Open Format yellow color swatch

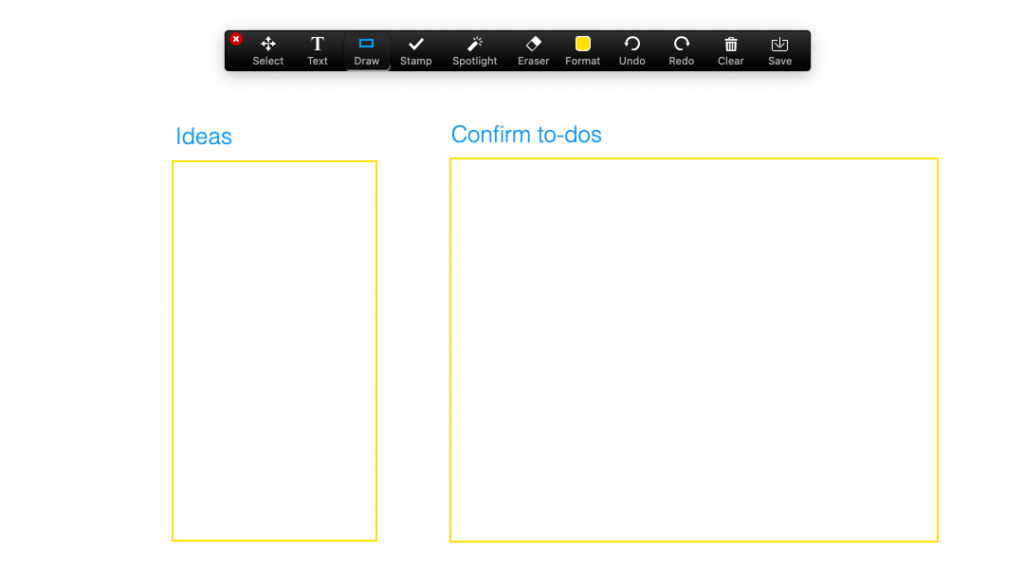583,44
